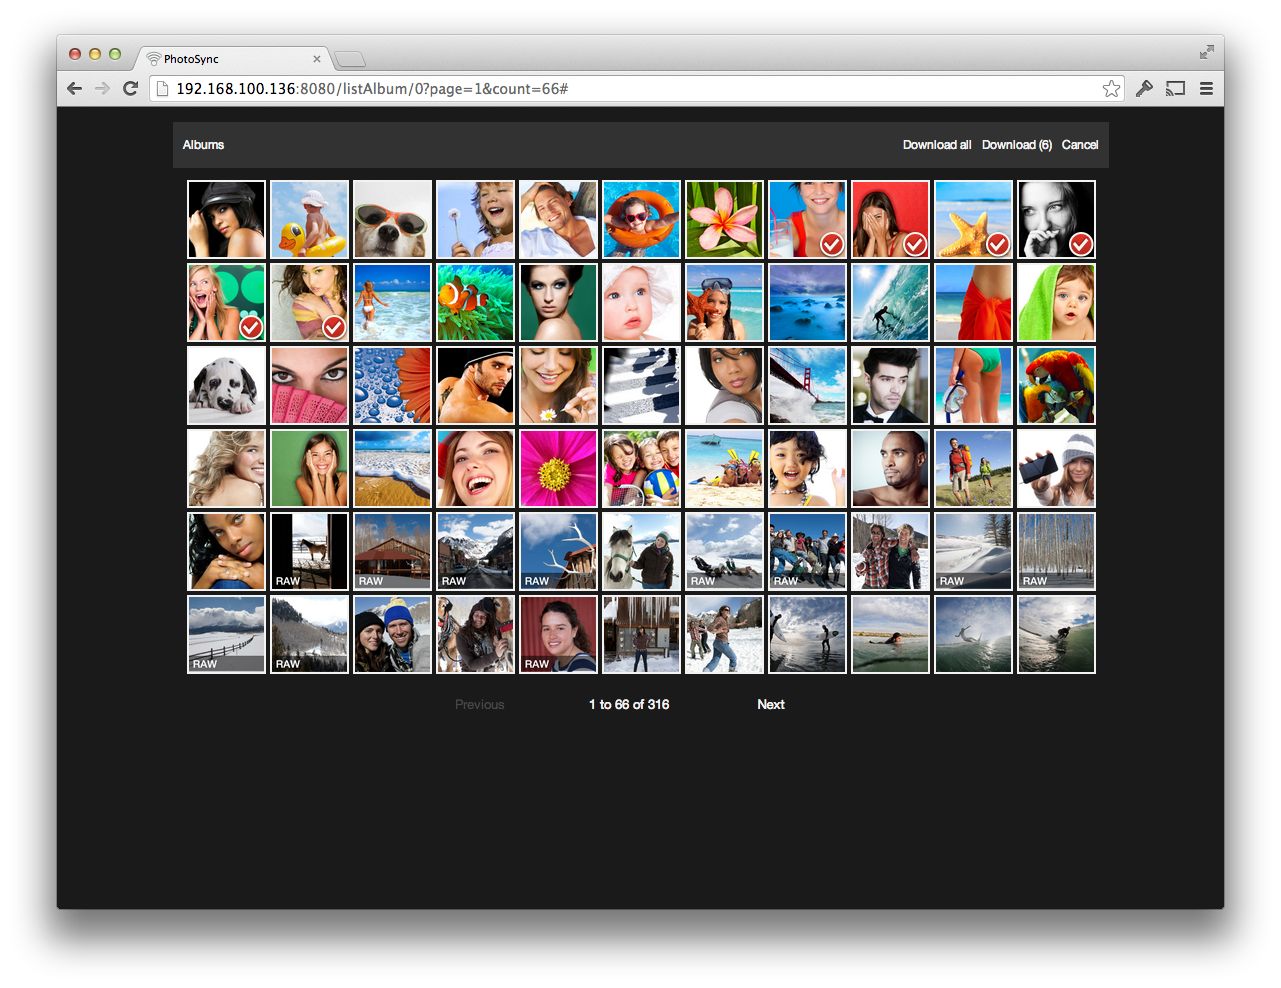Select the rubber duck baby photo

[x=309, y=219]
